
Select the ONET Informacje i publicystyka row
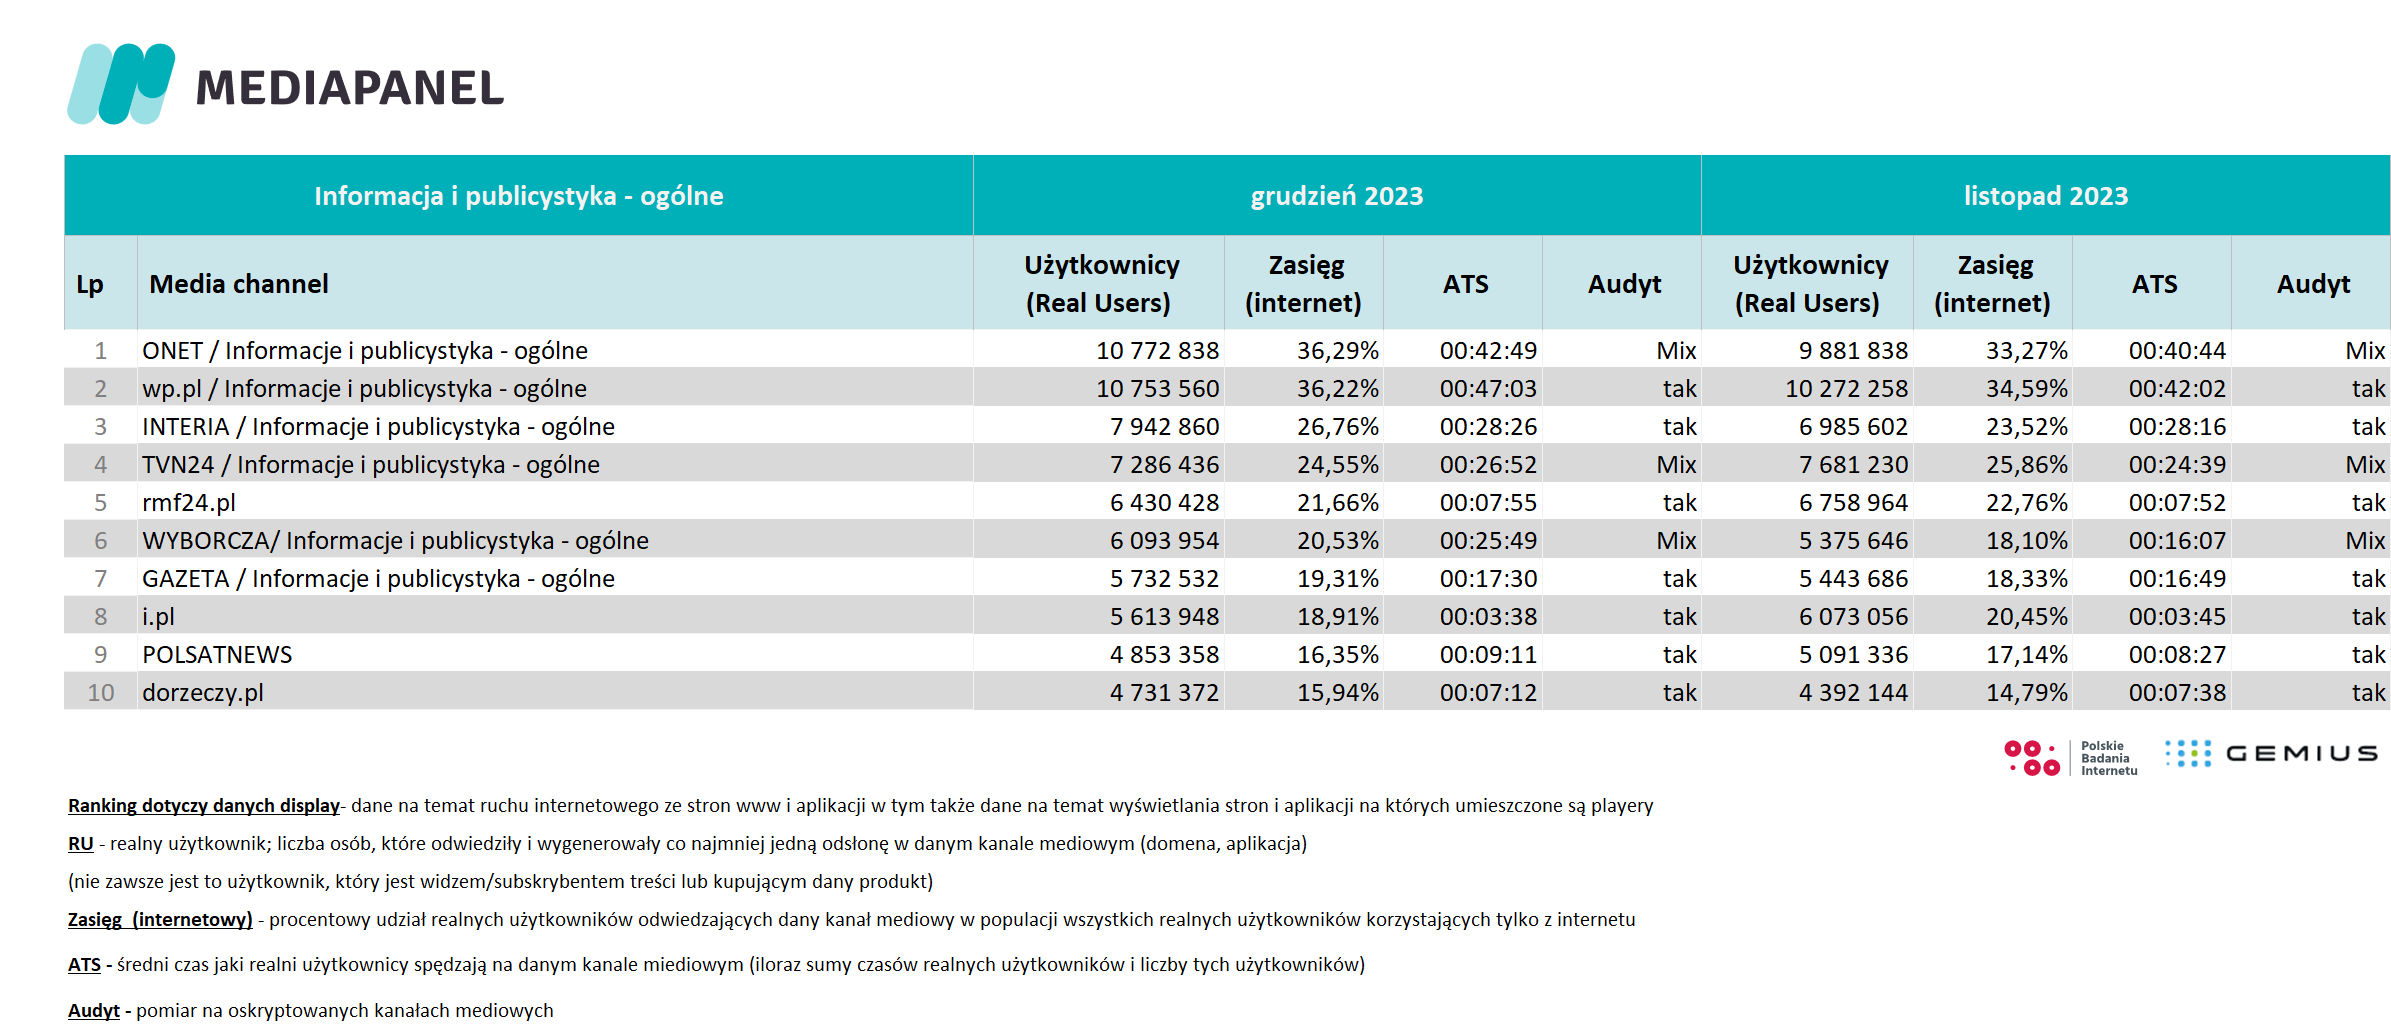point(1227,350)
